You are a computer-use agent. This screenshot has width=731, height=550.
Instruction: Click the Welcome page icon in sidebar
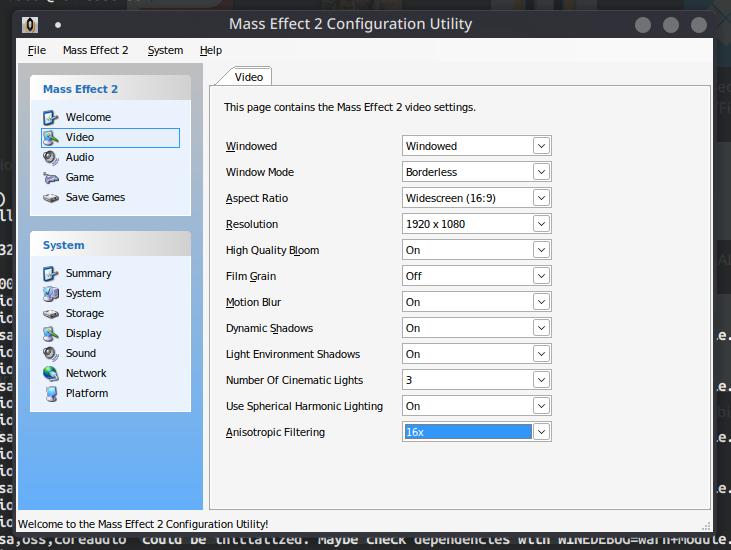50,117
